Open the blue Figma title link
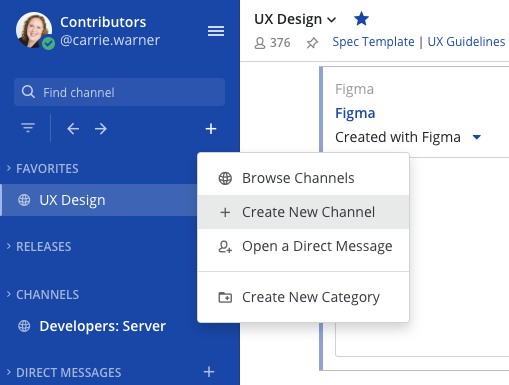The height and width of the screenshot is (385, 509). (355, 113)
